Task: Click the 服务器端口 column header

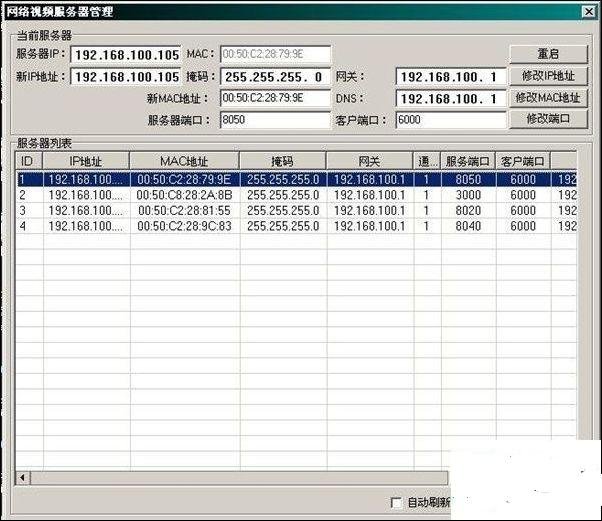Action: click(x=469, y=161)
